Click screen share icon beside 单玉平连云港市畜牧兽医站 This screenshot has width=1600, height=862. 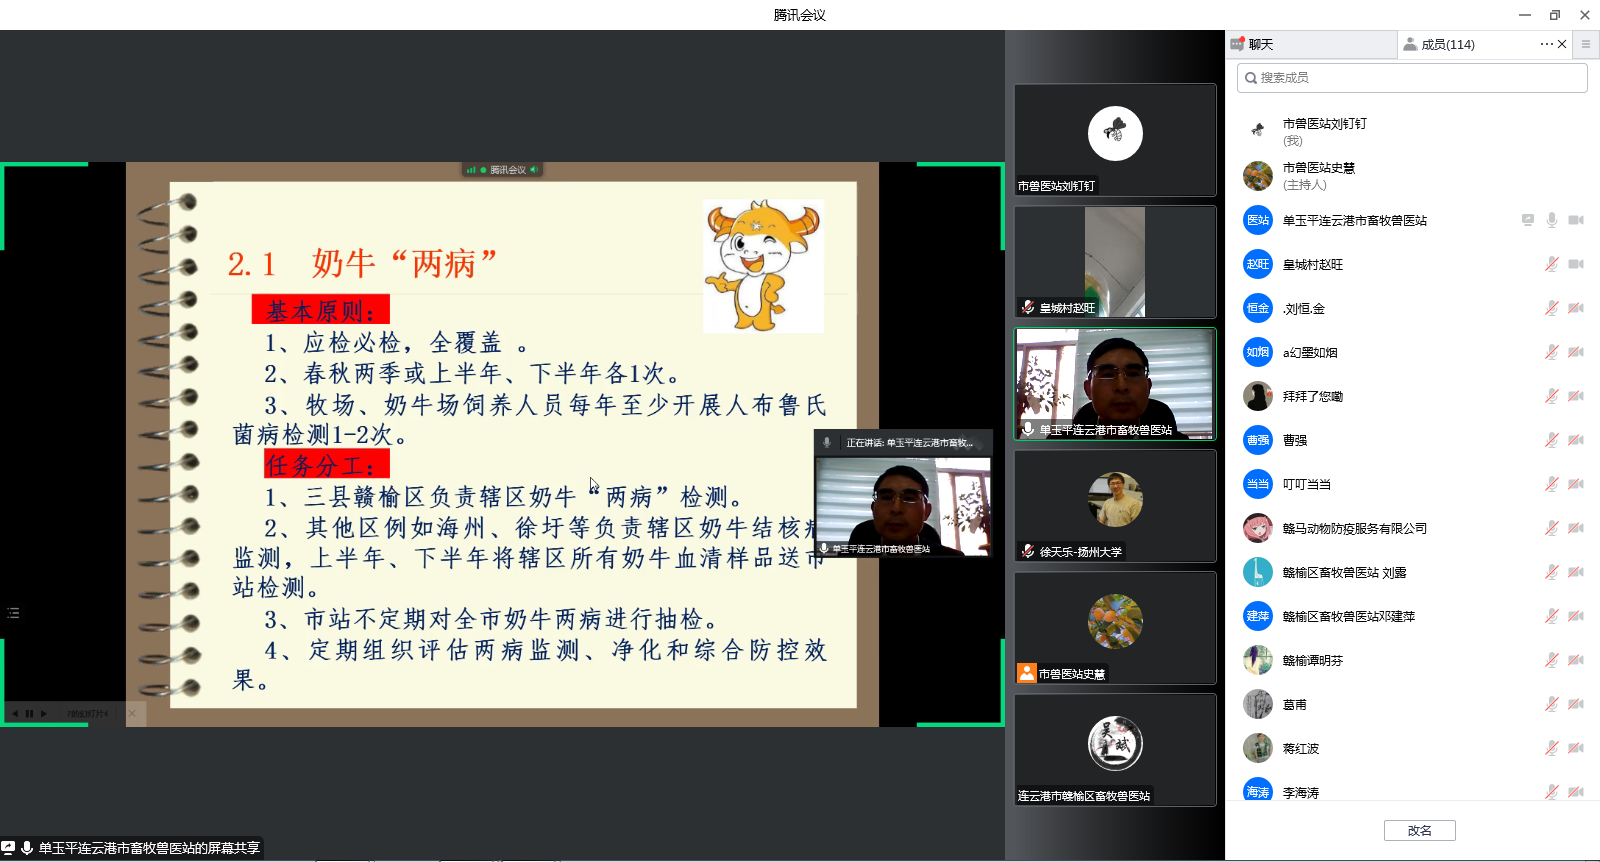1527,220
